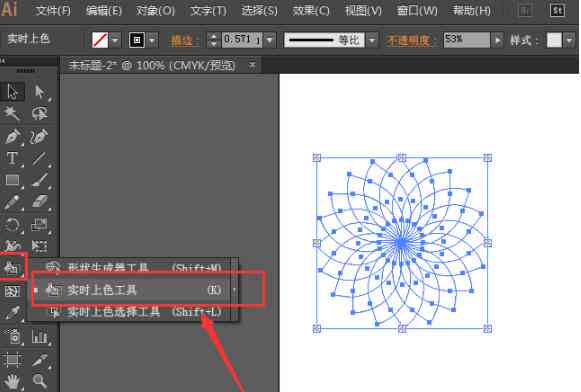Choose the Lasso tool
581x392 pixels.
pyautogui.click(x=40, y=113)
